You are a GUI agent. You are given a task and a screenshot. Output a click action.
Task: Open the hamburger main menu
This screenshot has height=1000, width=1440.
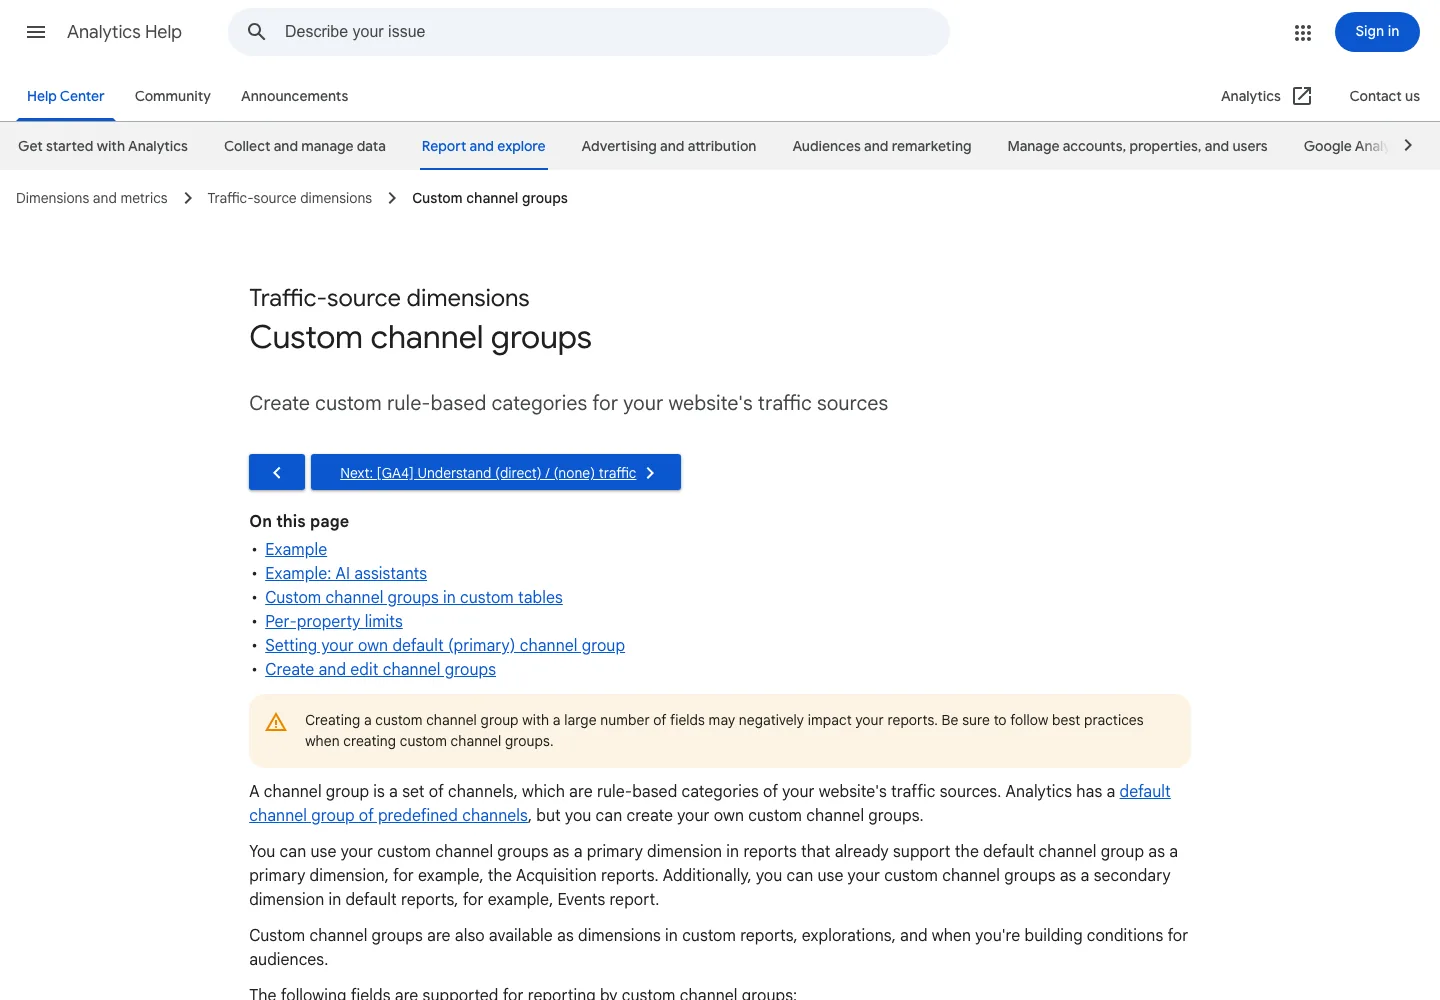click(36, 32)
